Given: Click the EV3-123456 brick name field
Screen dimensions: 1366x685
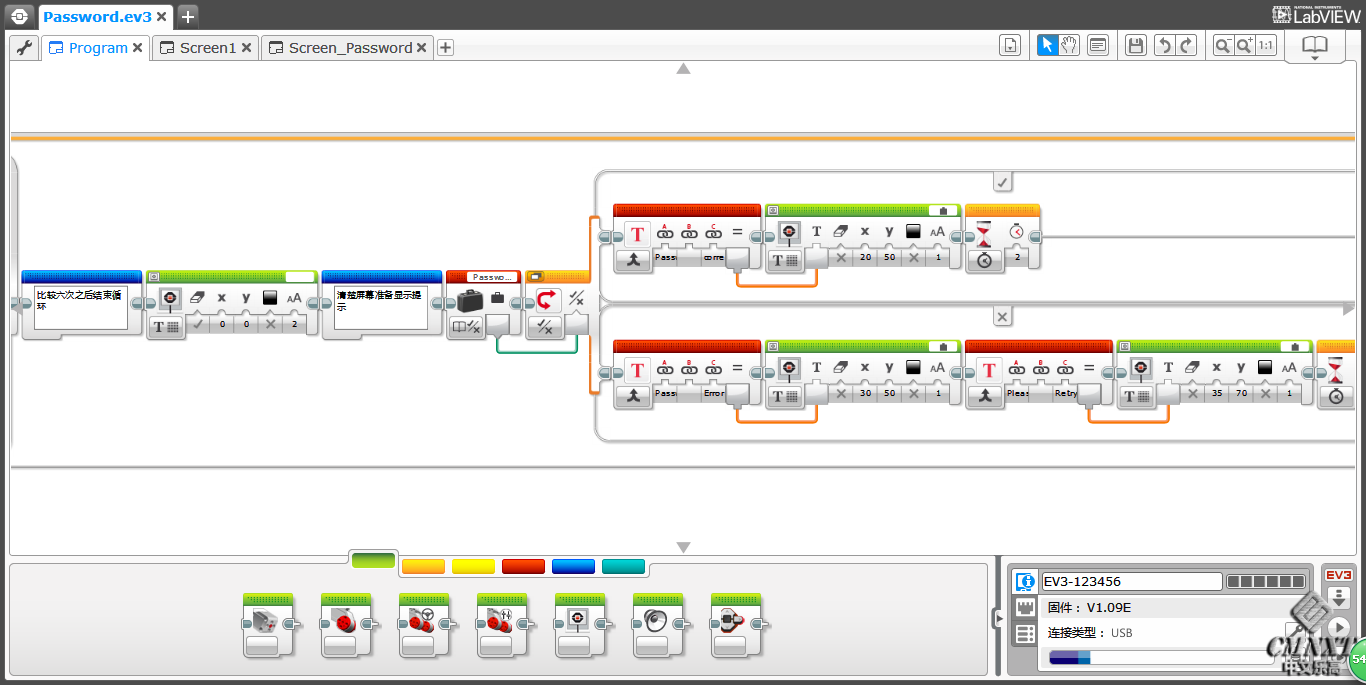Looking at the screenshot, I should click(x=1131, y=582).
